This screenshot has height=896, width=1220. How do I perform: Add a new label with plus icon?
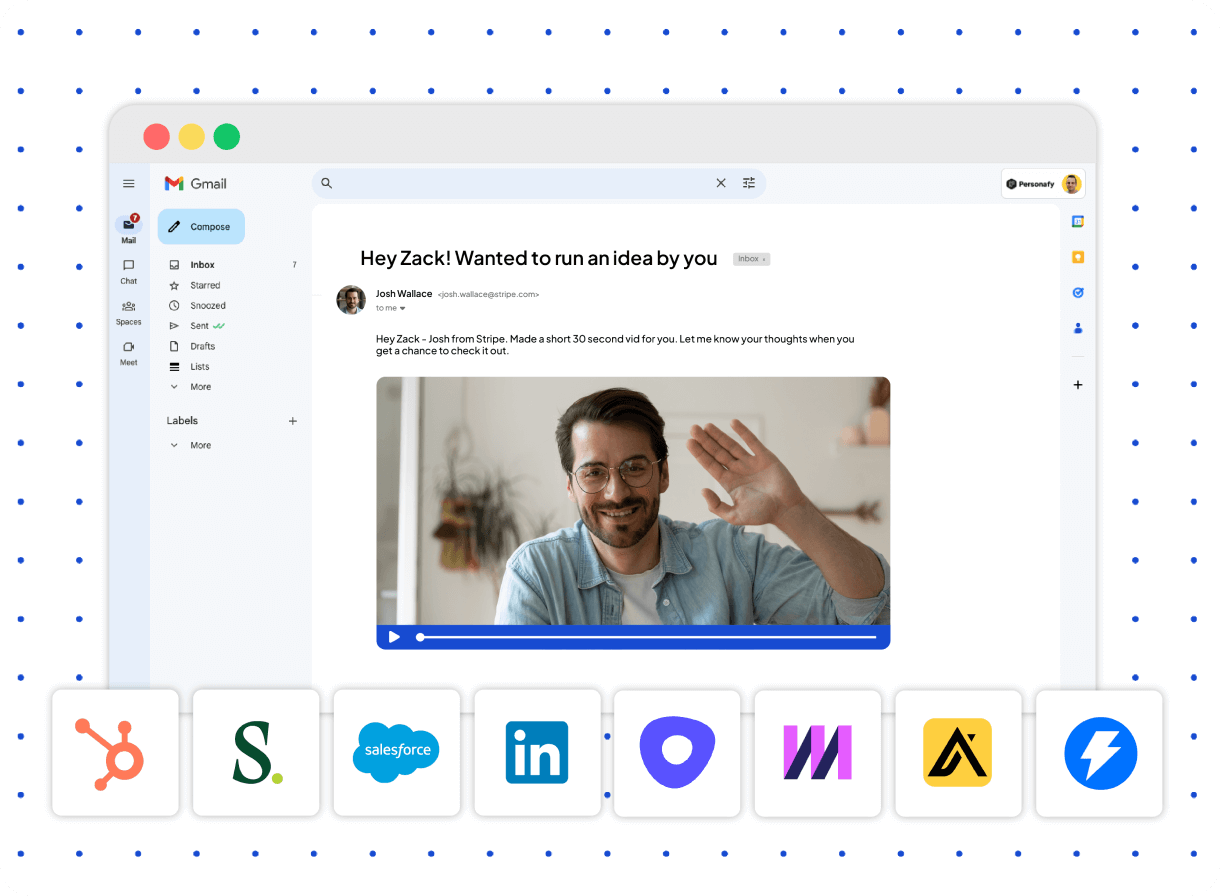pyautogui.click(x=293, y=421)
